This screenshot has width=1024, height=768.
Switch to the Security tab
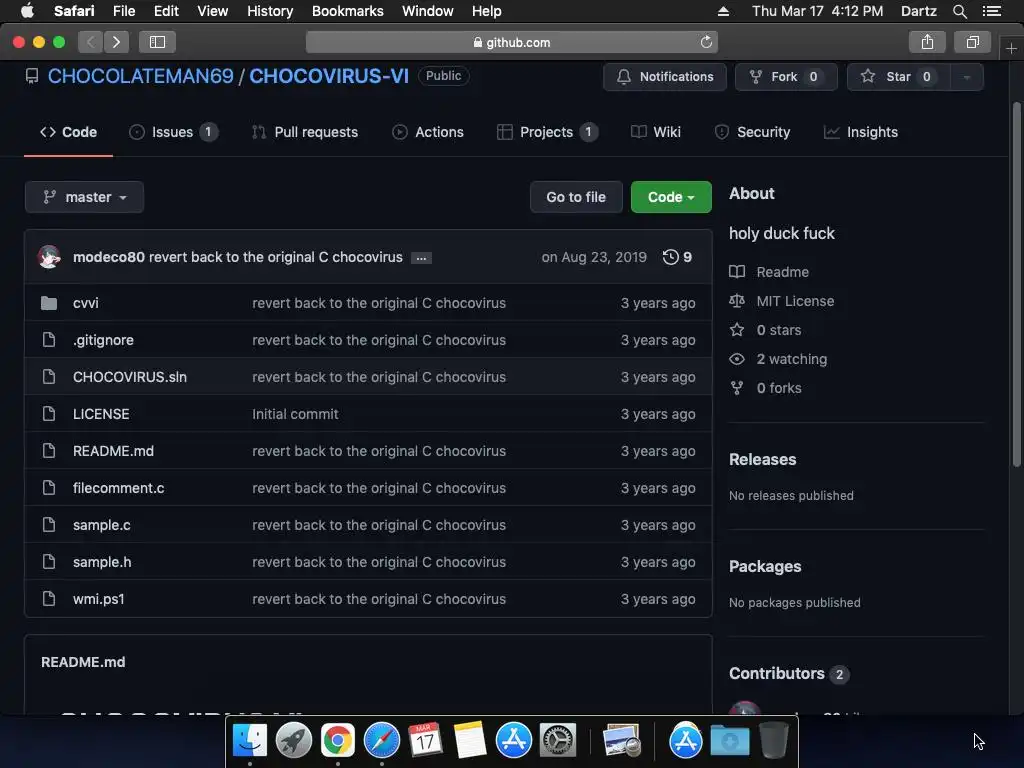click(752, 132)
